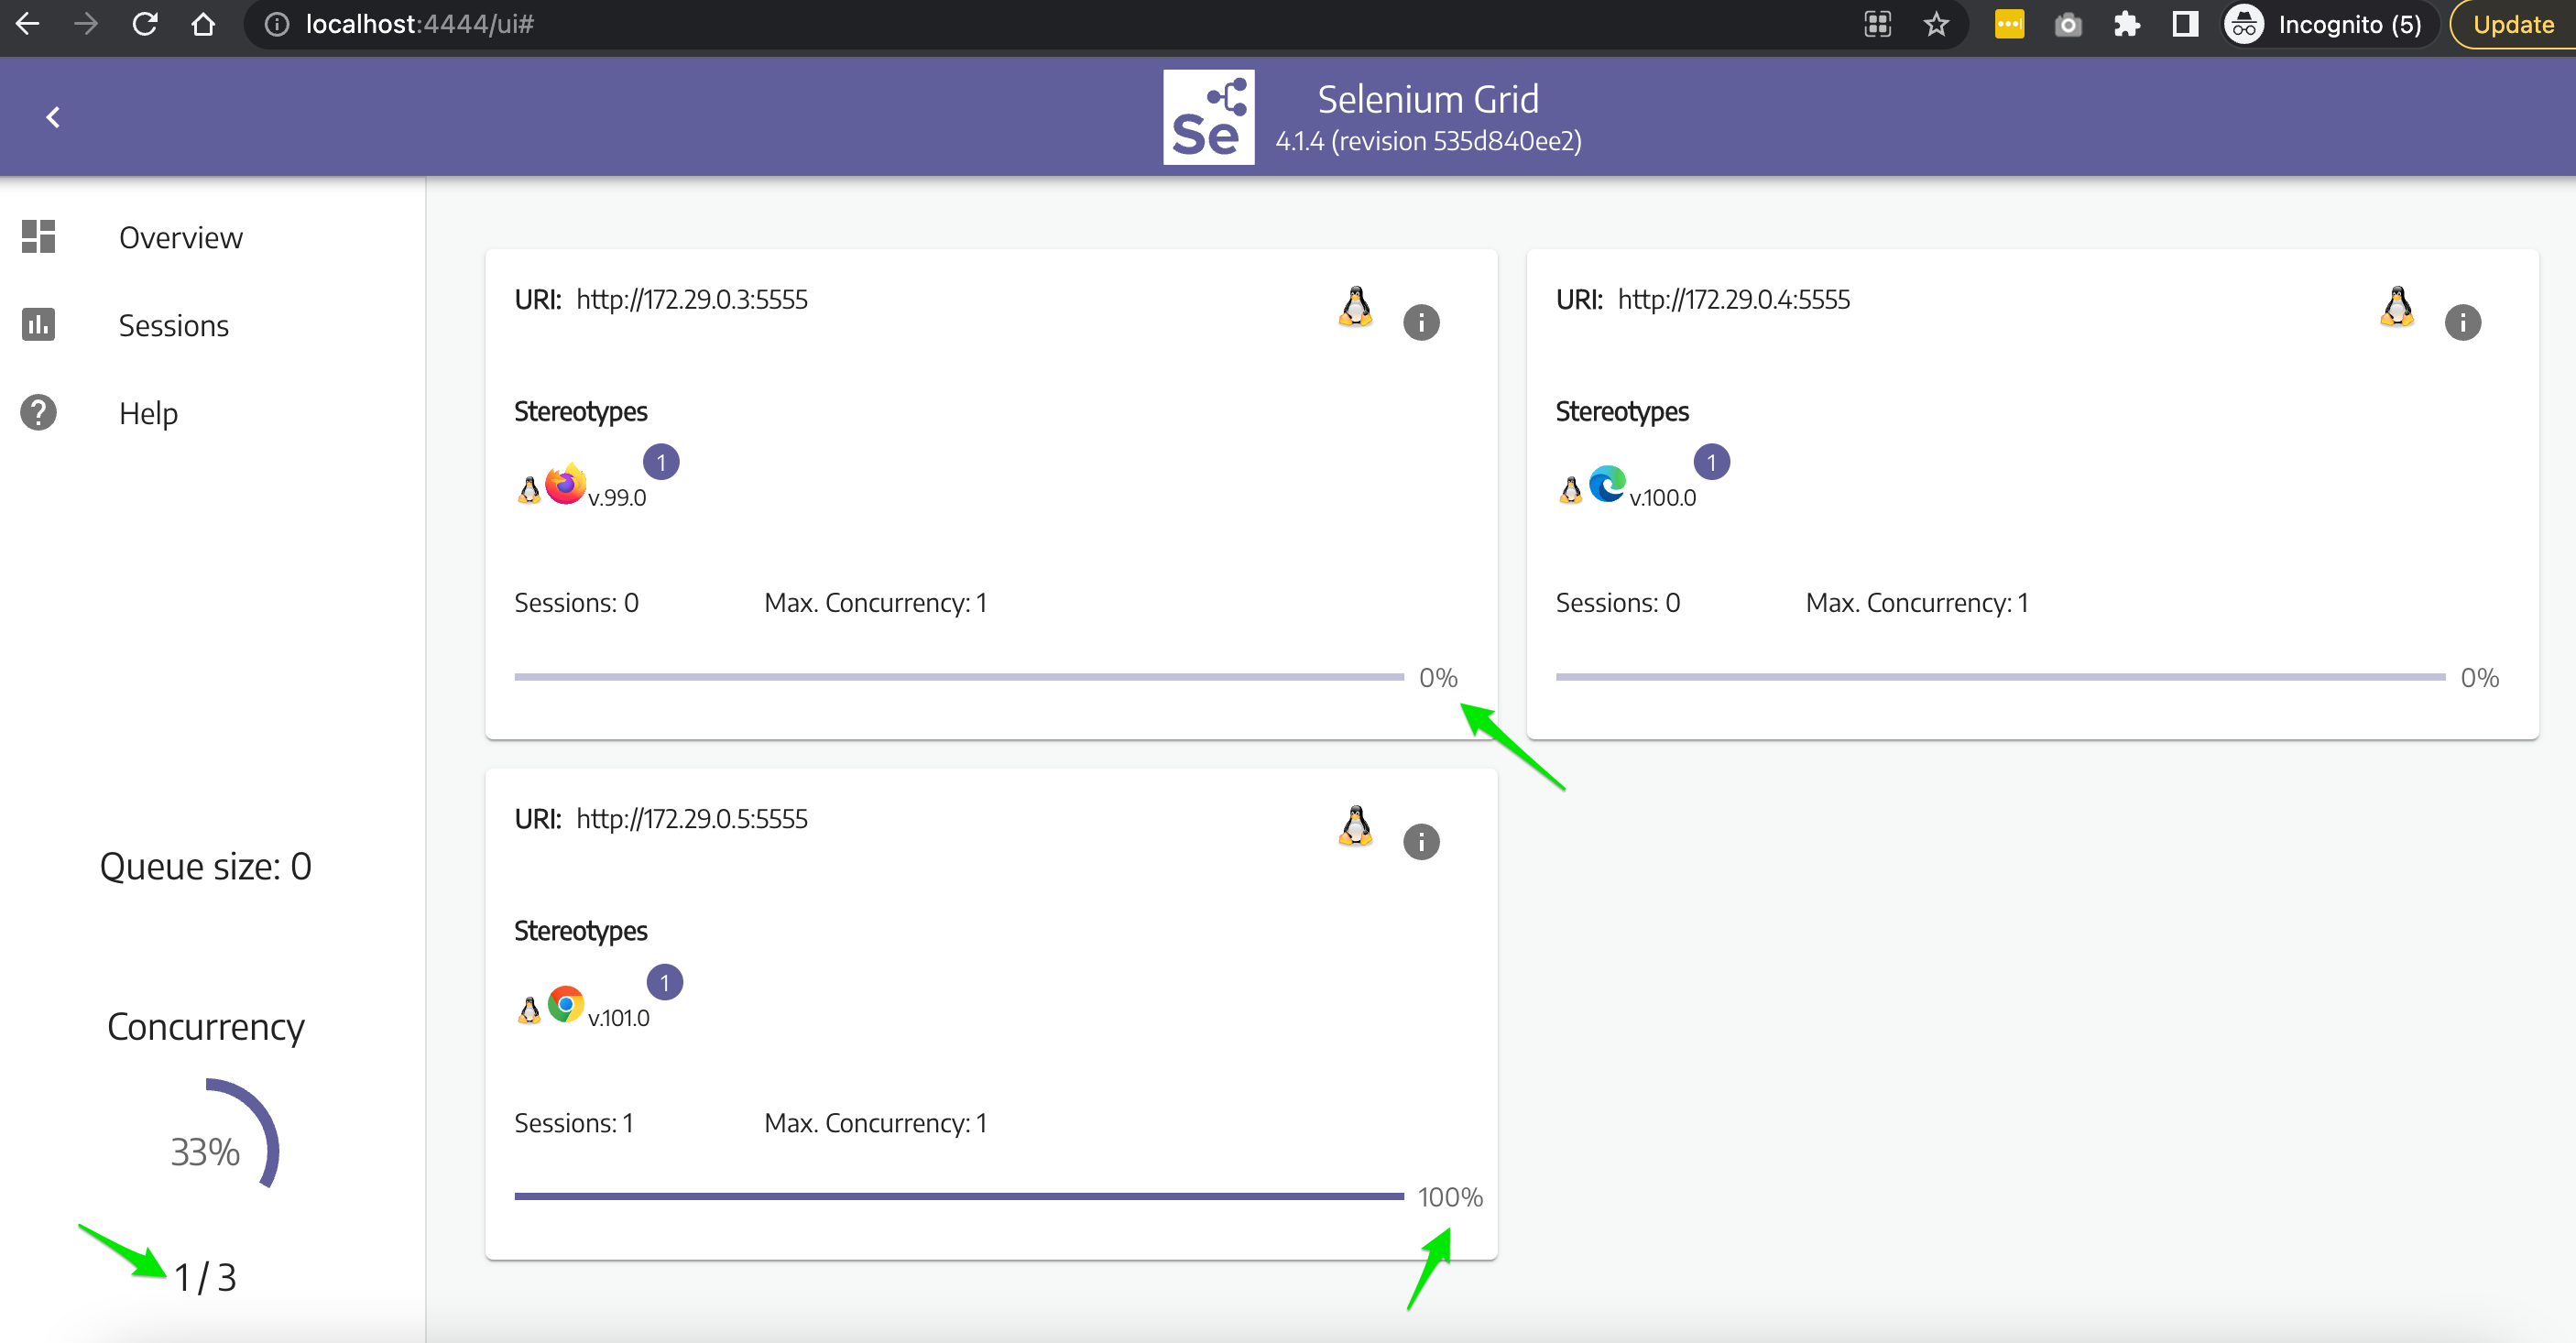2576x1343 pixels.
Task: Show info for node 172.29.0.5
Action: click(x=1421, y=842)
